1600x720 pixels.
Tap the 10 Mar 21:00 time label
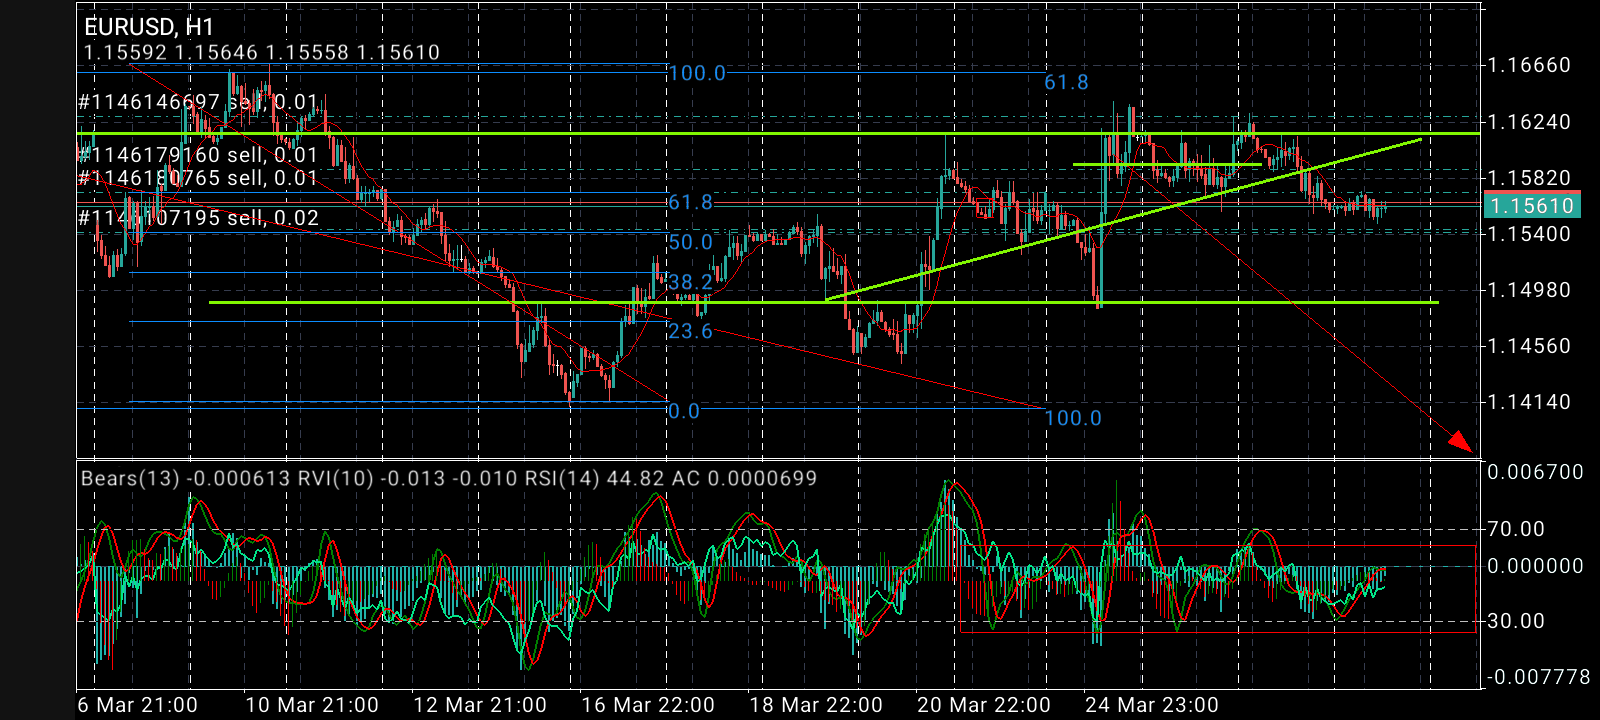(x=312, y=705)
